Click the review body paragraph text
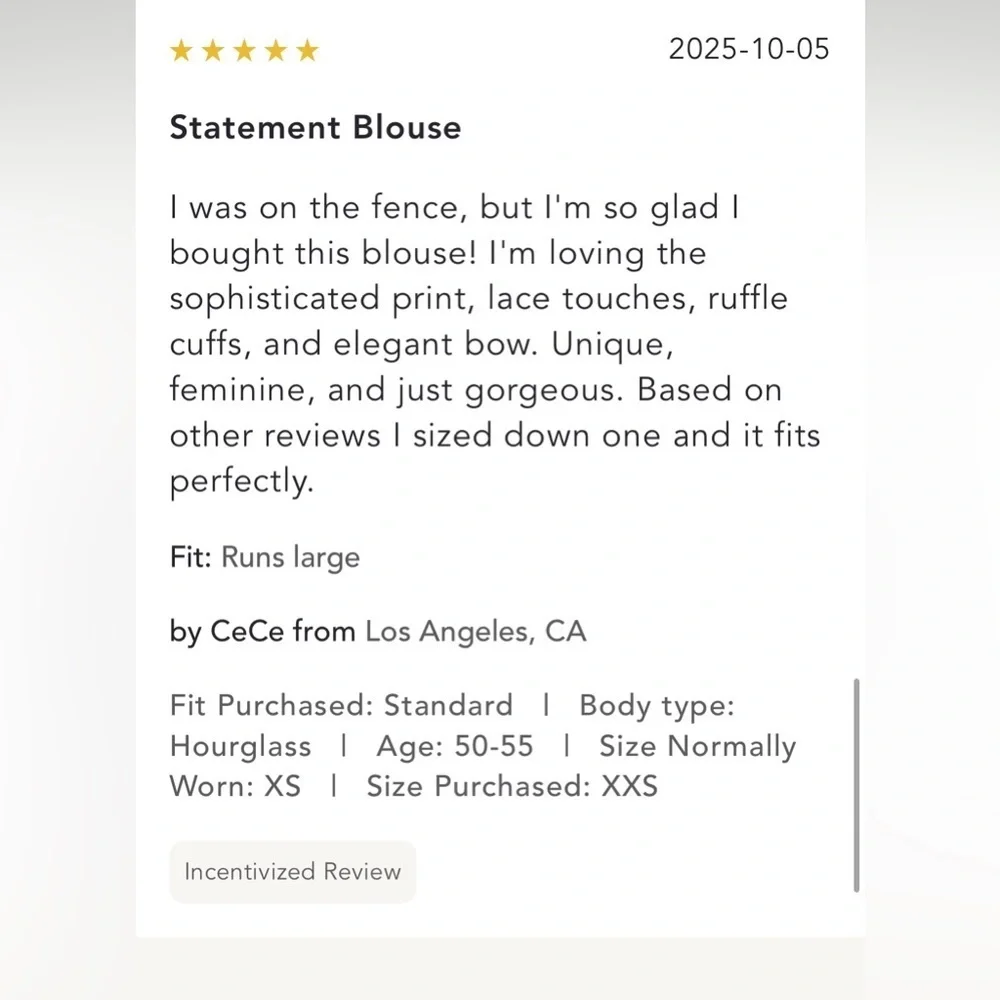Image resolution: width=1000 pixels, height=1000 pixels. [x=495, y=345]
